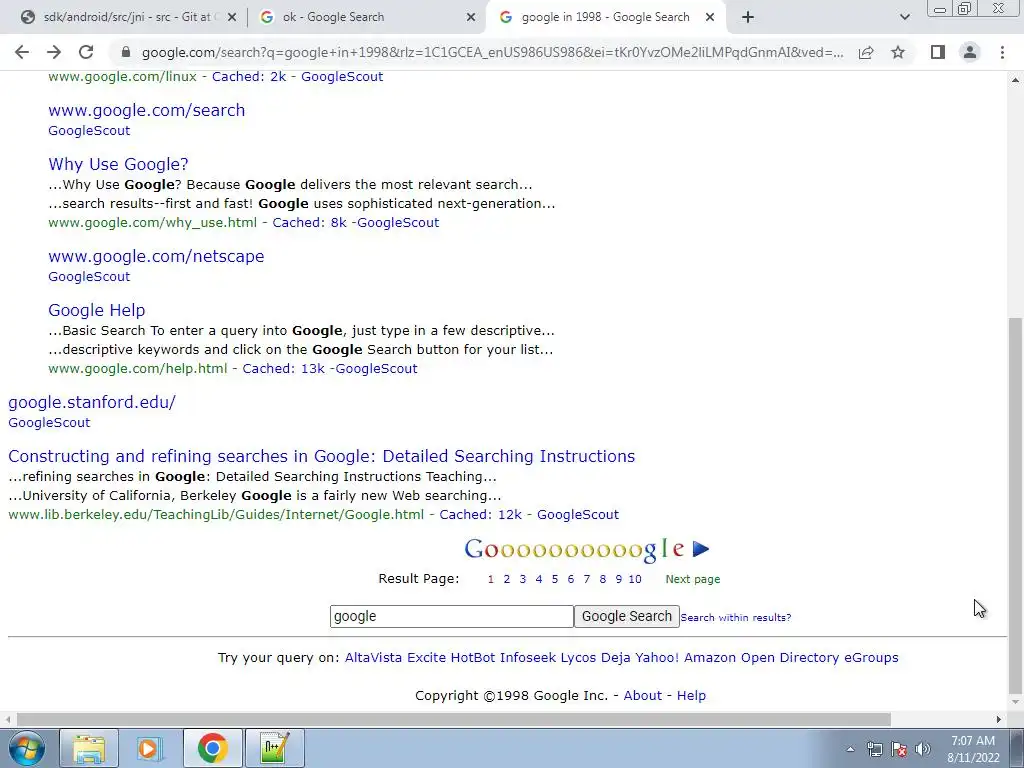Click the browser forward arrow
This screenshot has width=1024, height=768.
[x=54, y=52]
